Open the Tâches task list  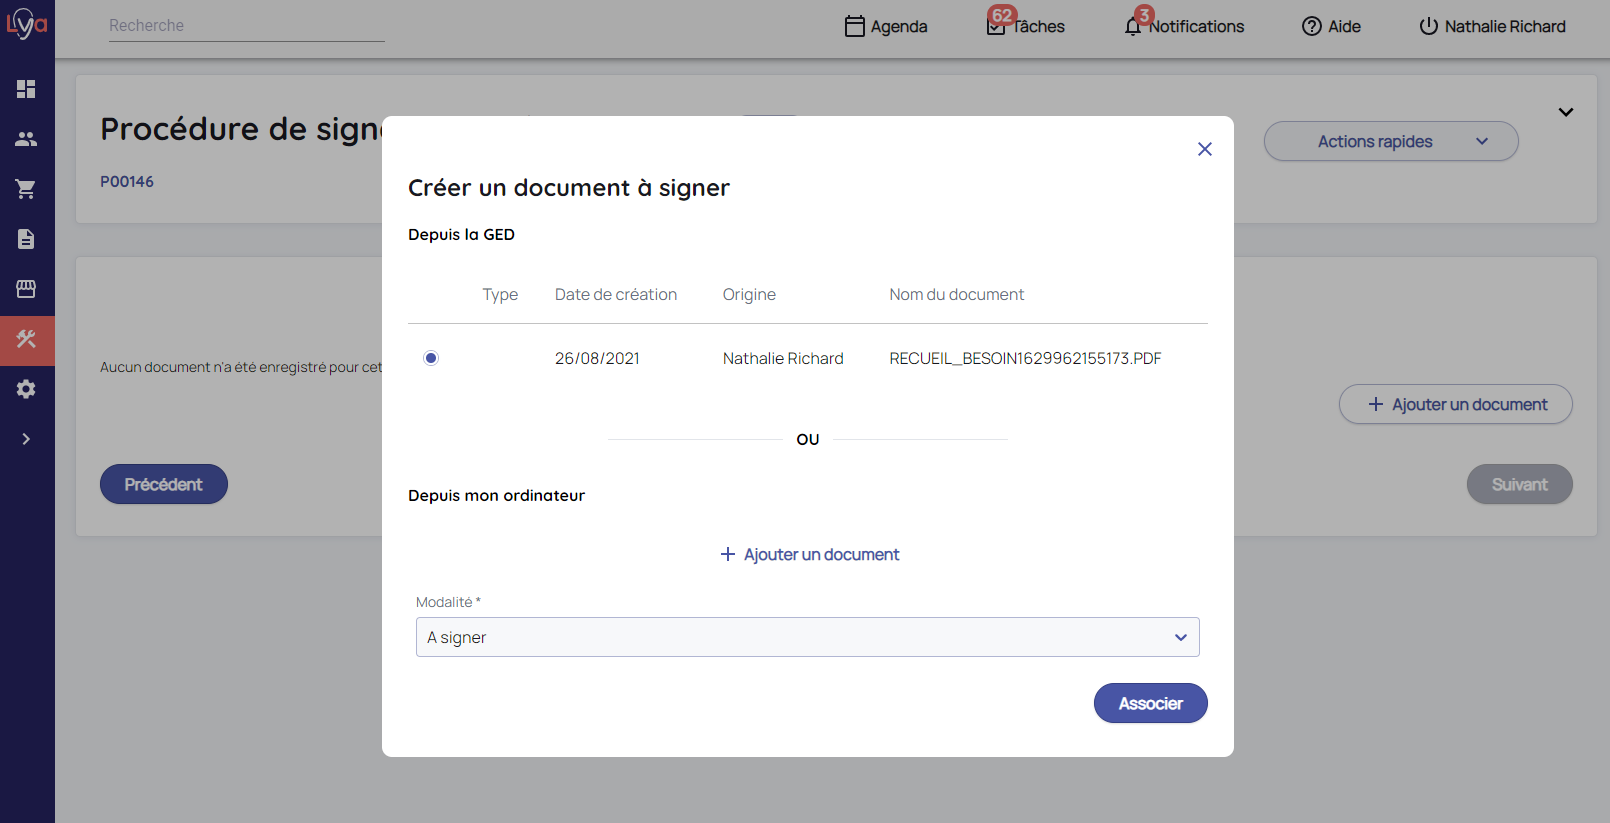pos(1026,26)
